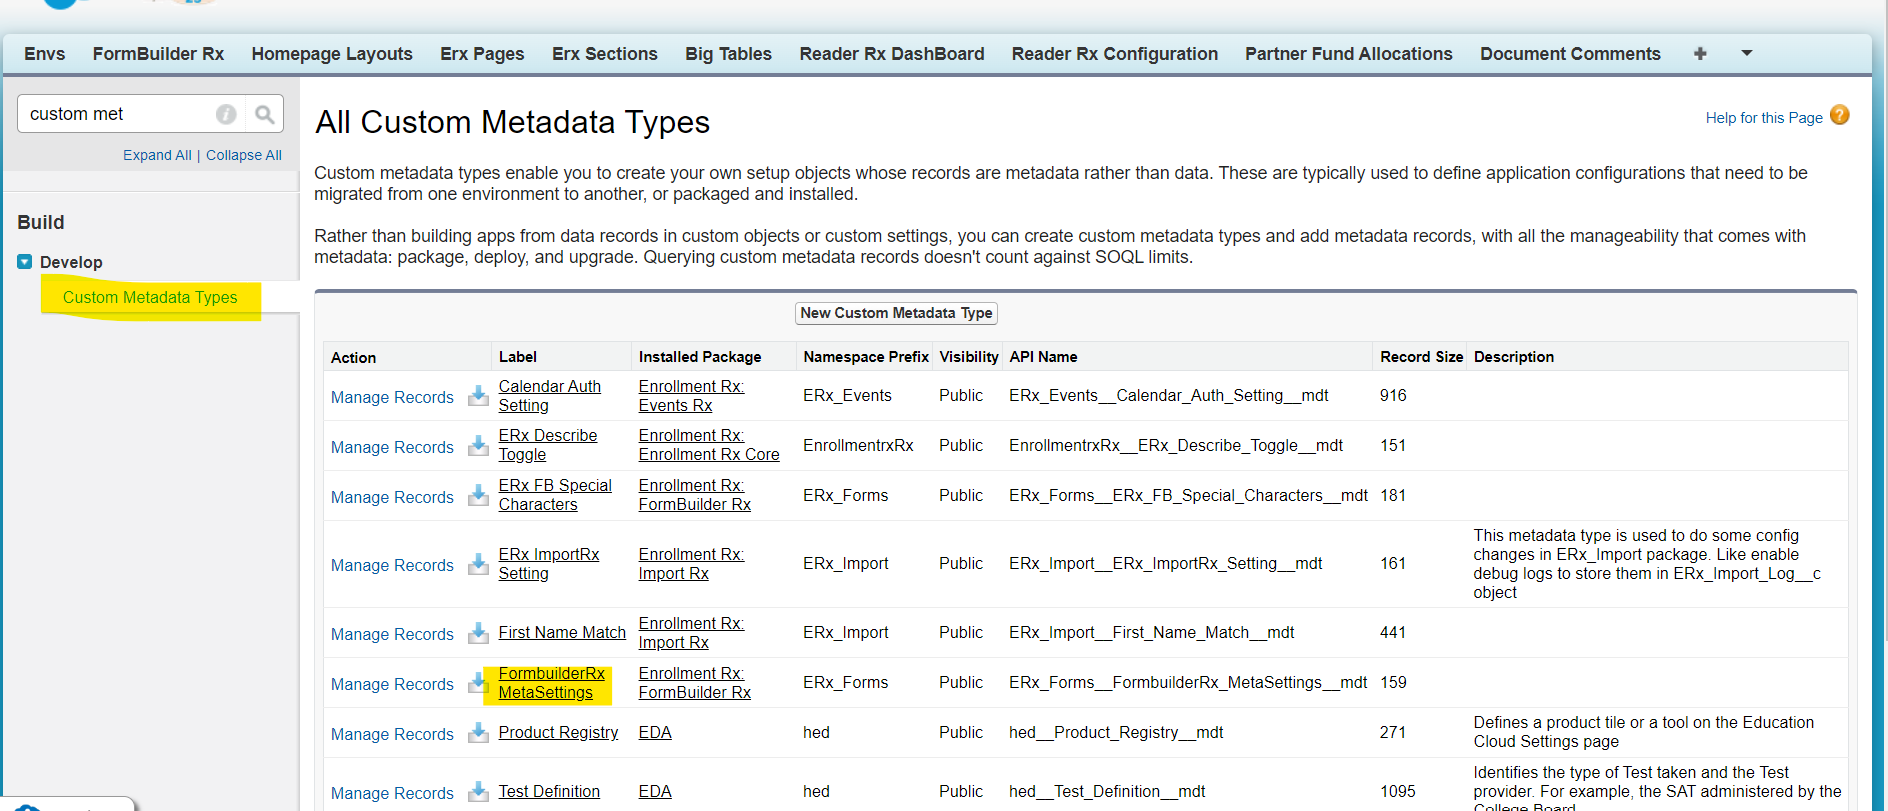Click download icon beside ERx Describe Toggle

point(478,446)
